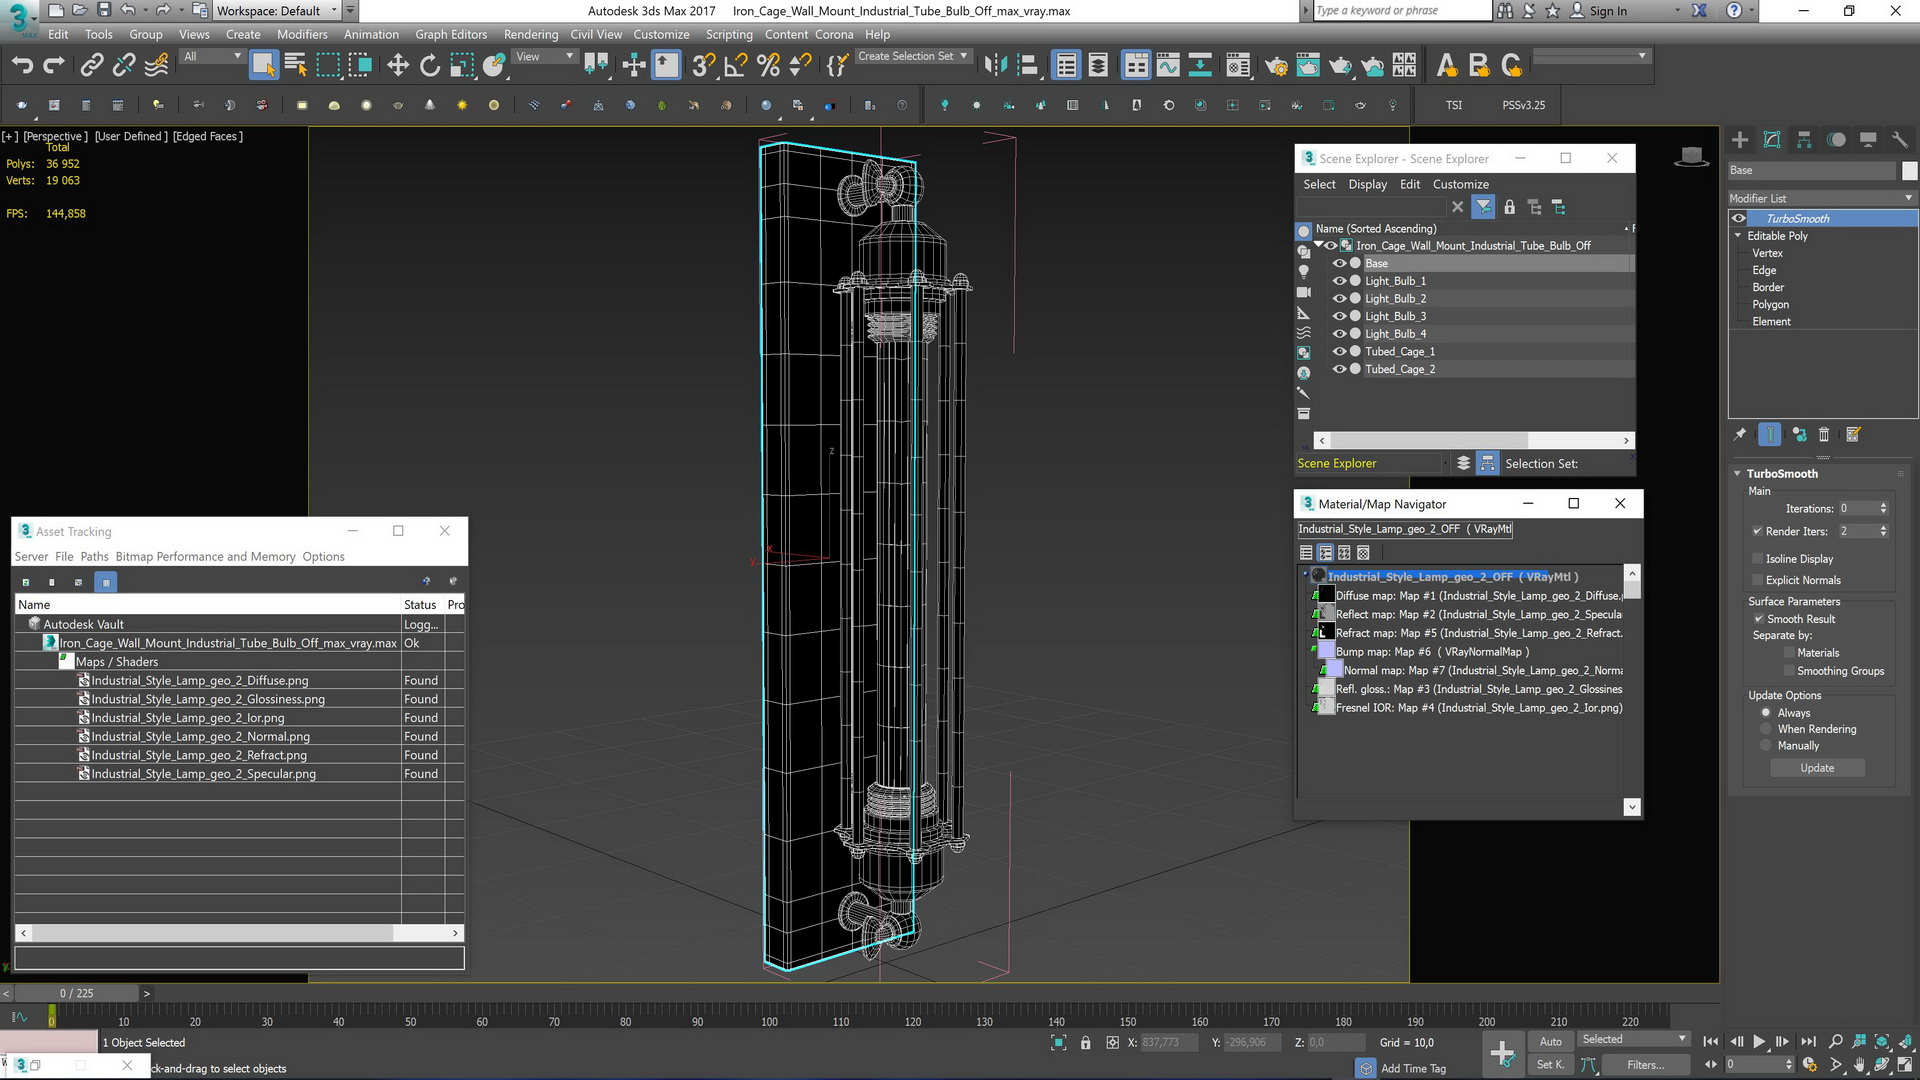1920x1080 pixels.
Task: Toggle Smooth Result checkbox
Action: [1759, 619]
